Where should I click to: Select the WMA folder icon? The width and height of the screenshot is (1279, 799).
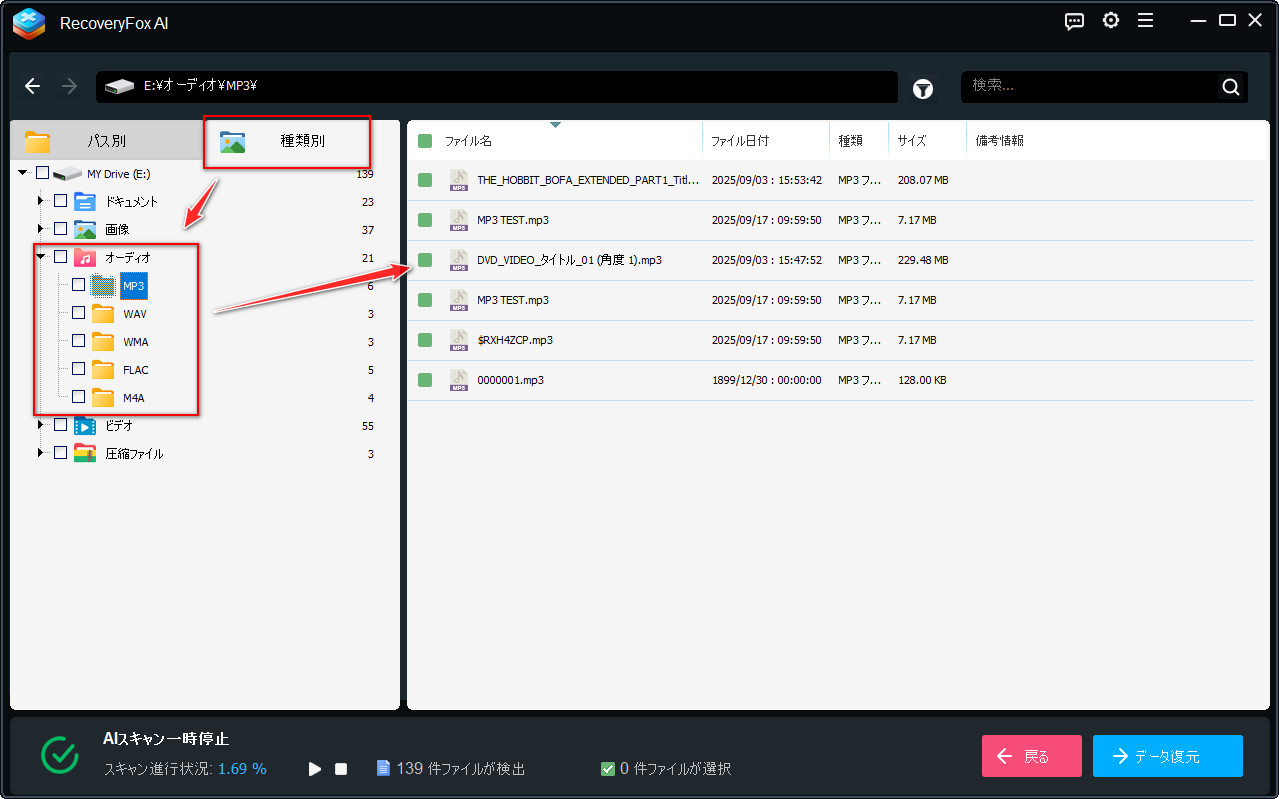coord(103,341)
